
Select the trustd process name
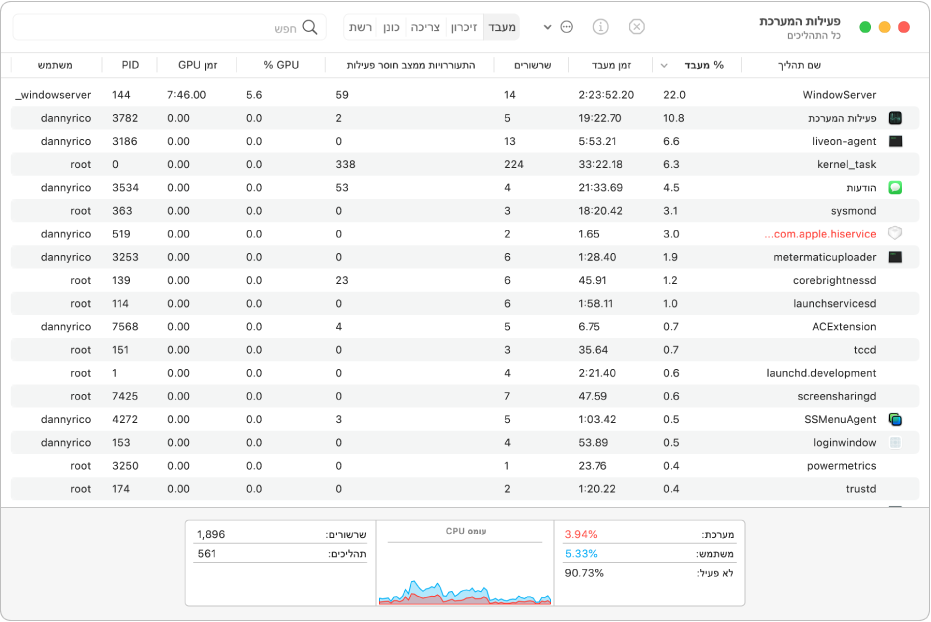tap(861, 488)
